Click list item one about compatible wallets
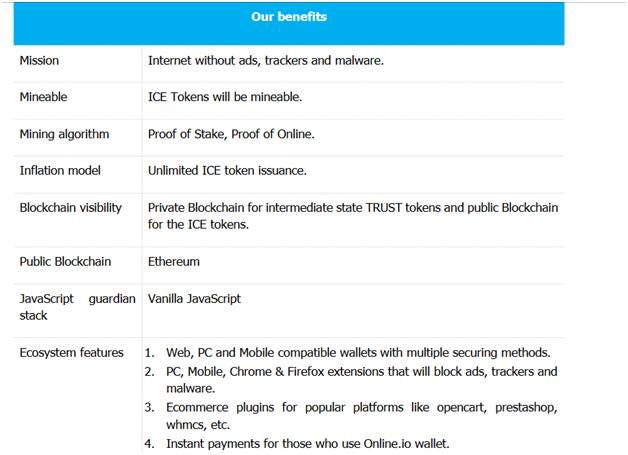 pos(348,353)
